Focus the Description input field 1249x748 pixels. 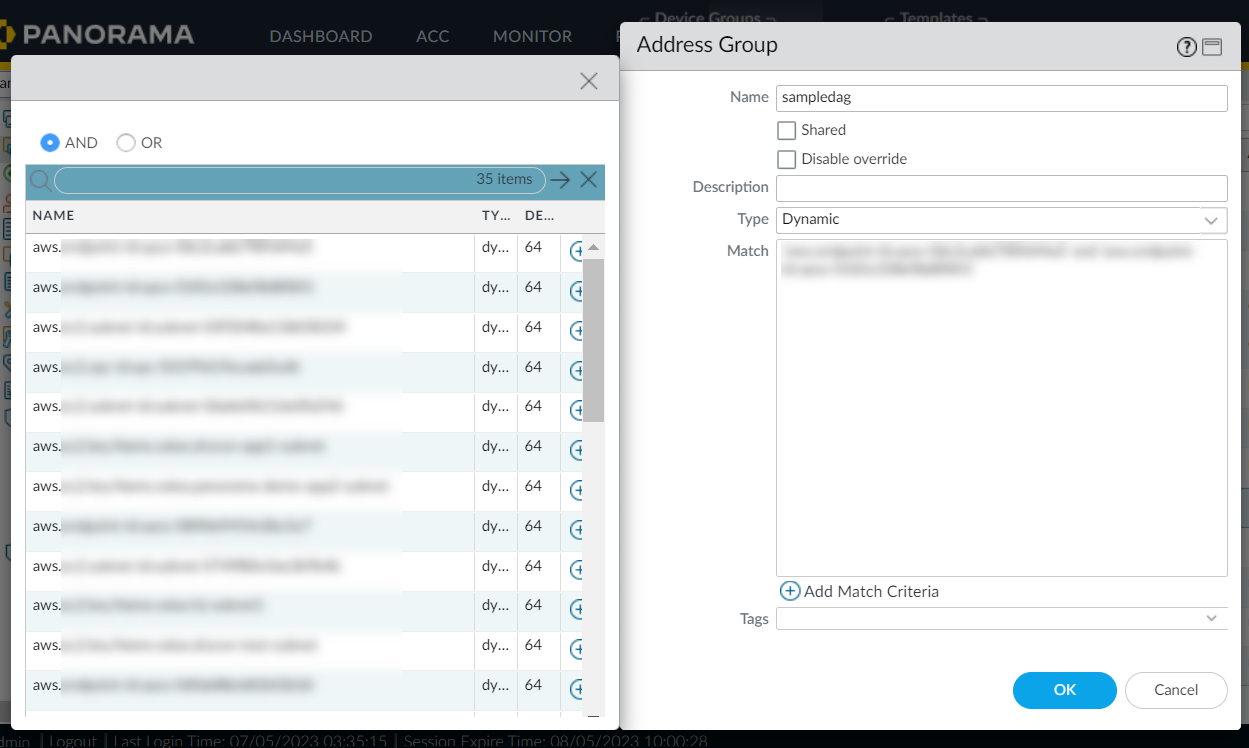[1001, 188]
